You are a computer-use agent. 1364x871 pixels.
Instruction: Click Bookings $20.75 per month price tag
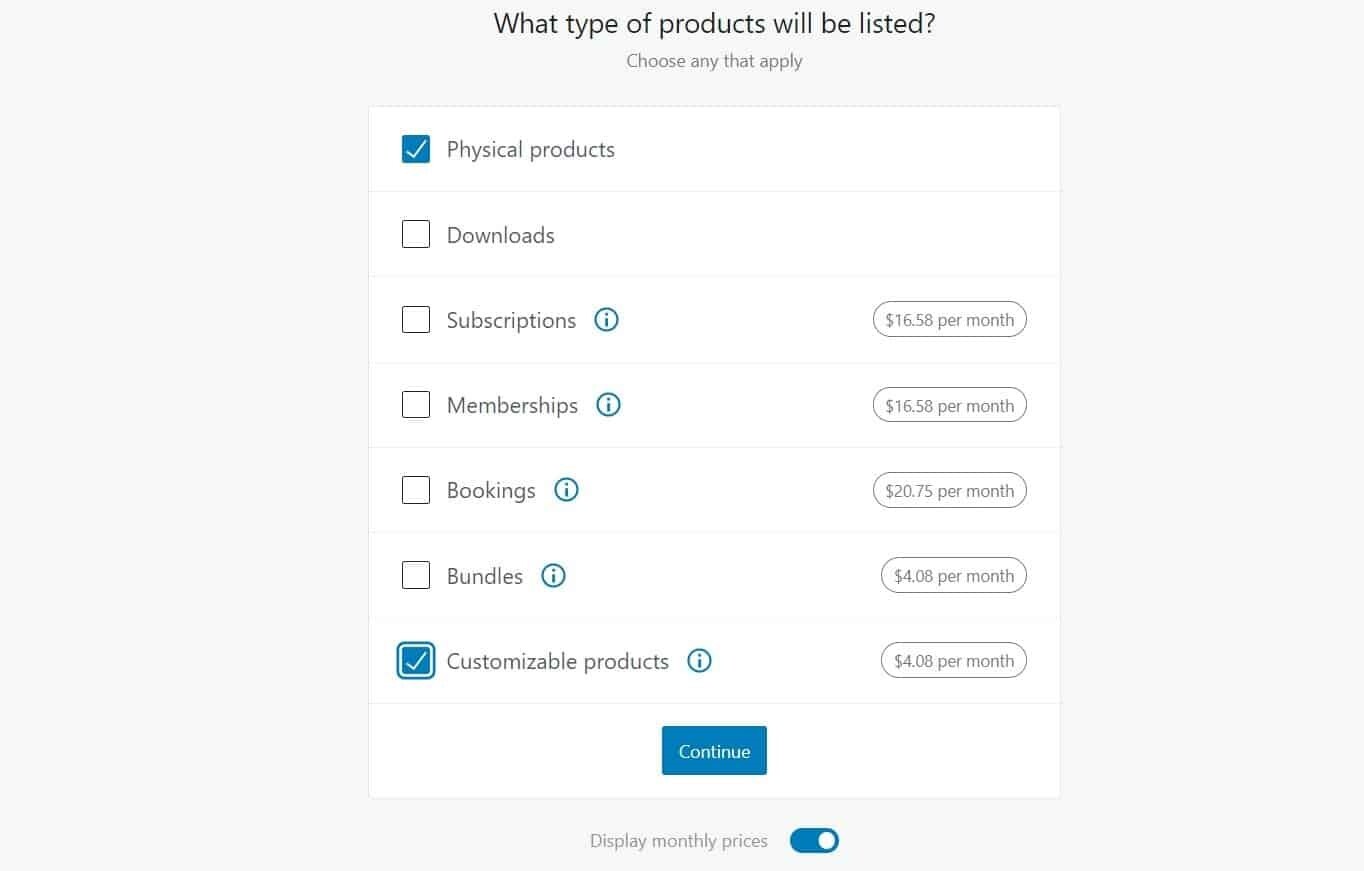tap(949, 490)
